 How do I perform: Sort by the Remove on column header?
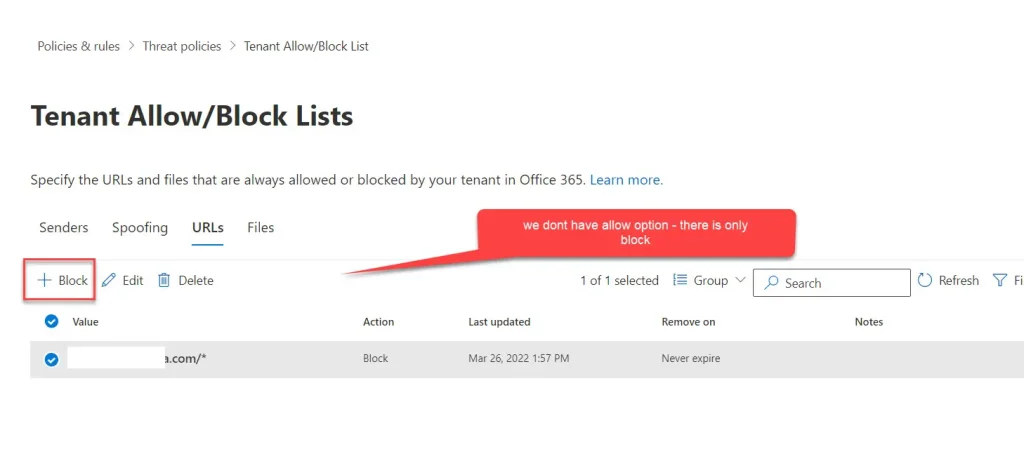(688, 322)
